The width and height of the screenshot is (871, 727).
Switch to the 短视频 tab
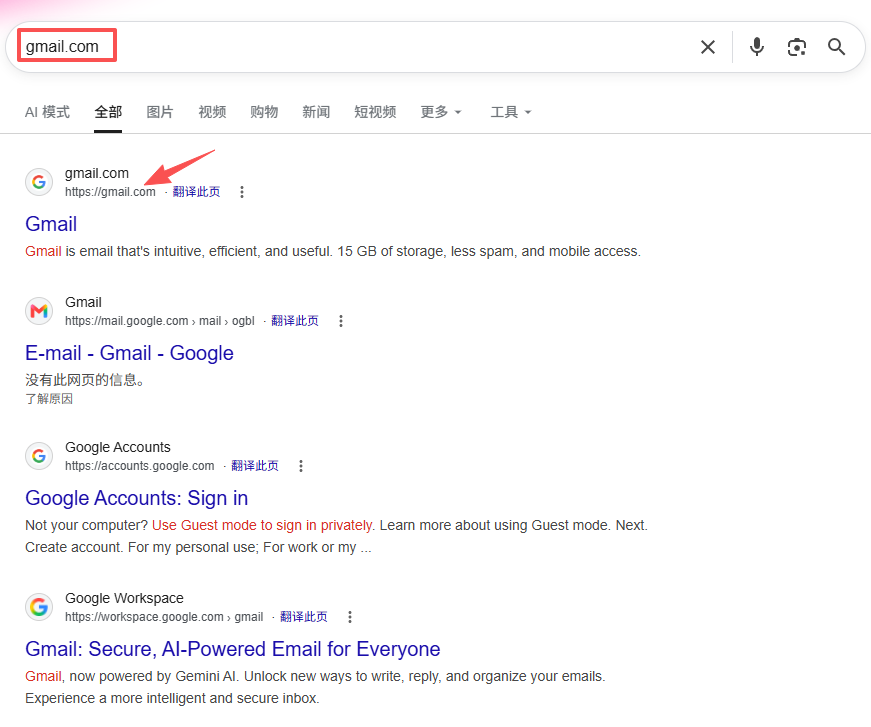[375, 112]
